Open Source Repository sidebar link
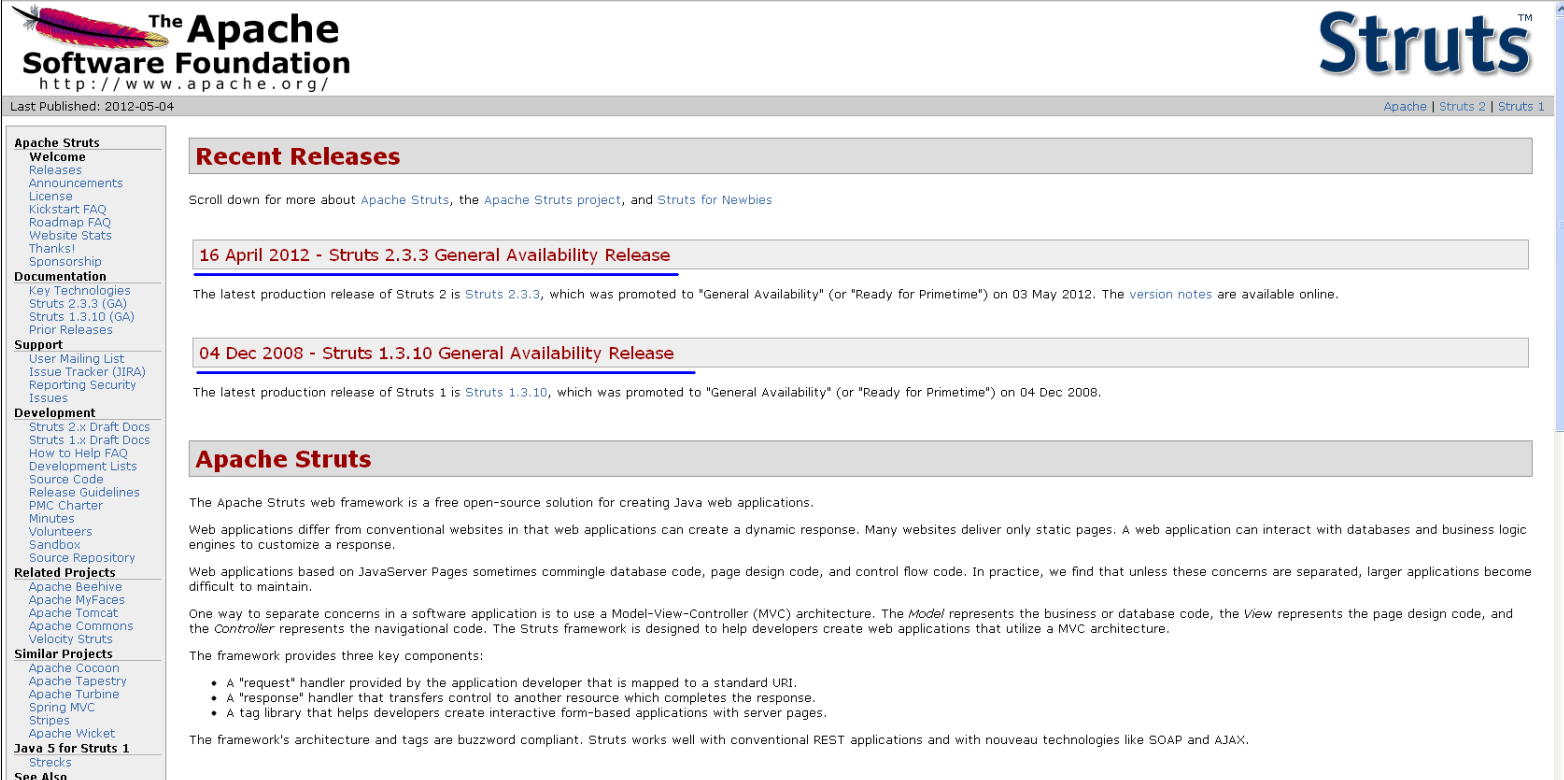The height and width of the screenshot is (780, 1564). pos(82,558)
